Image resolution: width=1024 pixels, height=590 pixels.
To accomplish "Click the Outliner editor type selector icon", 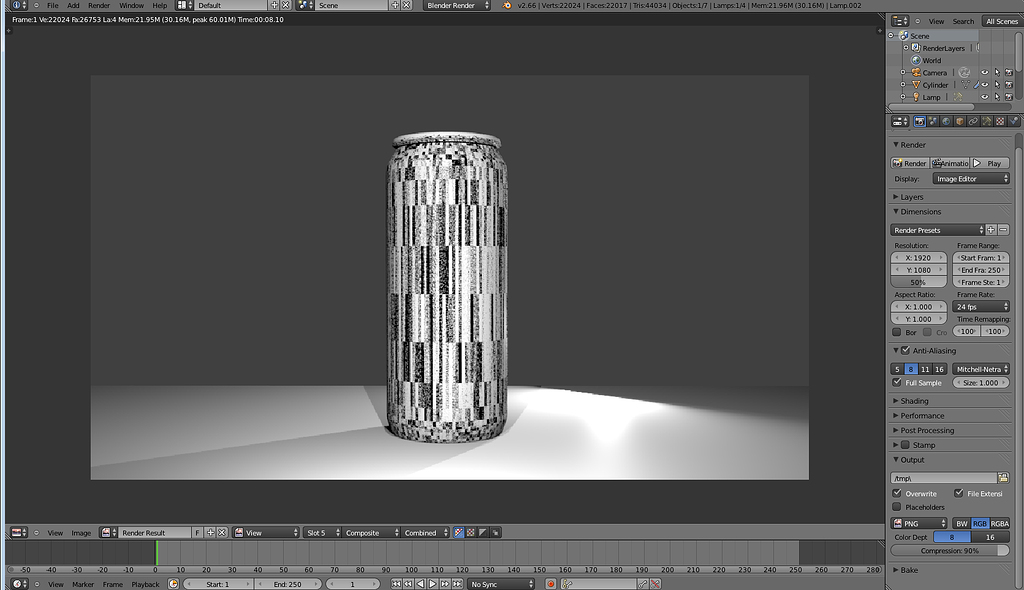I will click(900, 21).
